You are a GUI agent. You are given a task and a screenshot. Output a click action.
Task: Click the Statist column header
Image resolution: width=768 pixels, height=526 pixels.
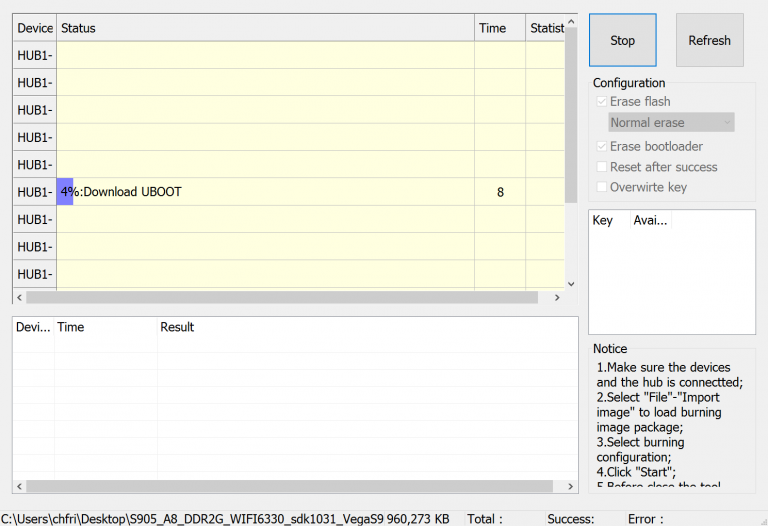point(545,28)
